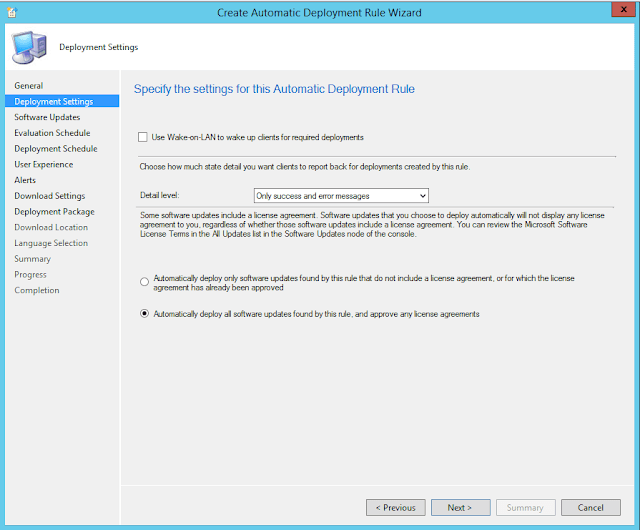The image size is (640, 530).
Task: Open the Download Settings step
Action: pyautogui.click(x=49, y=196)
